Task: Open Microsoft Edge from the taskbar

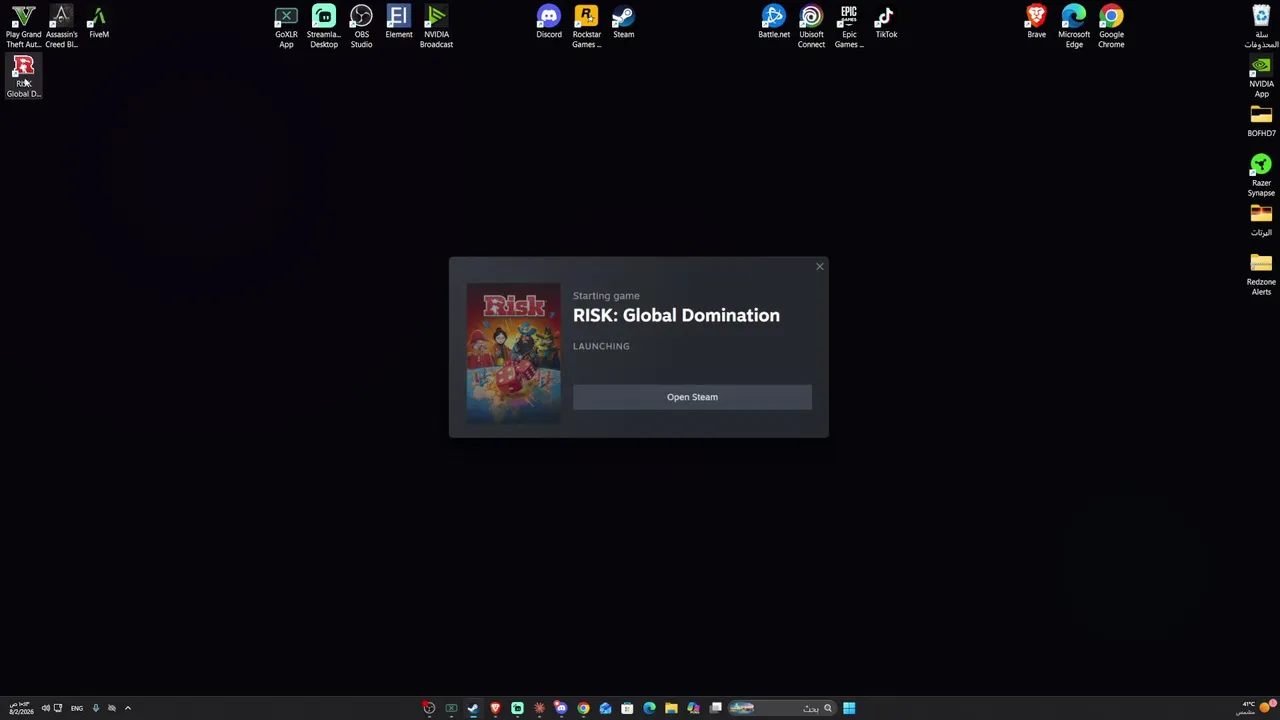Action: point(650,708)
